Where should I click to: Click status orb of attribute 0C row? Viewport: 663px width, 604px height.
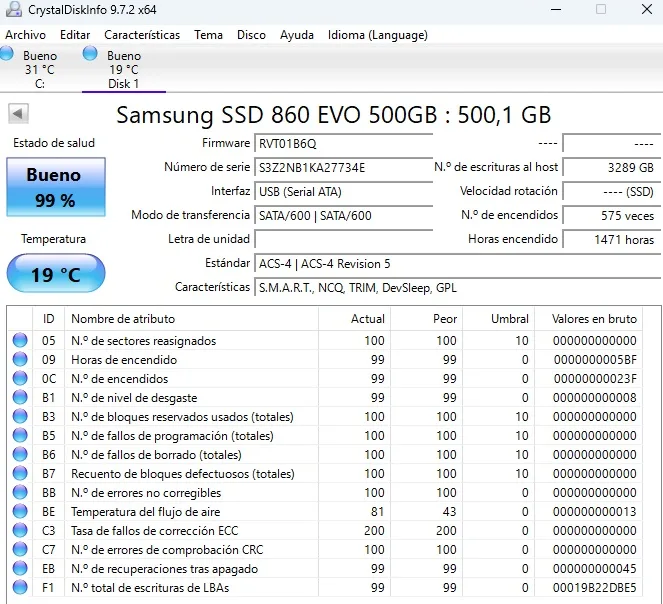(20, 378)
